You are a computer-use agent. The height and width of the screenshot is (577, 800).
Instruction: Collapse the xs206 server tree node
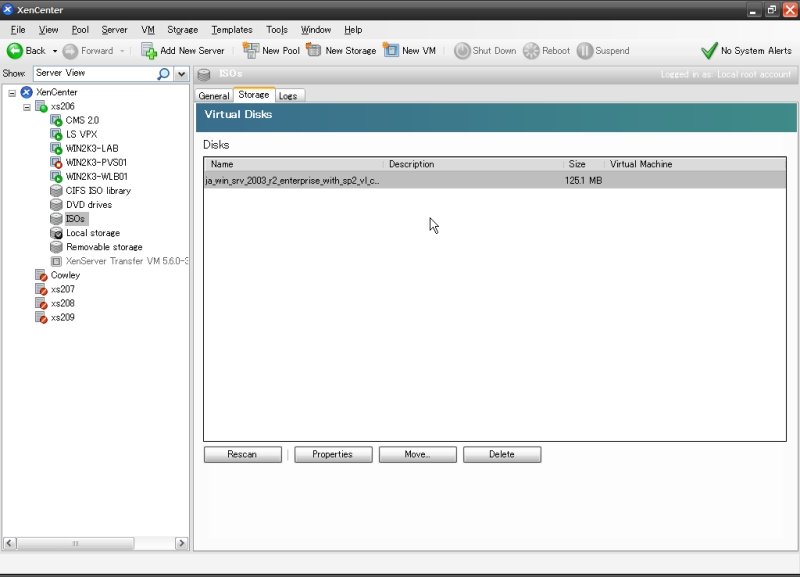click(27, 107)
